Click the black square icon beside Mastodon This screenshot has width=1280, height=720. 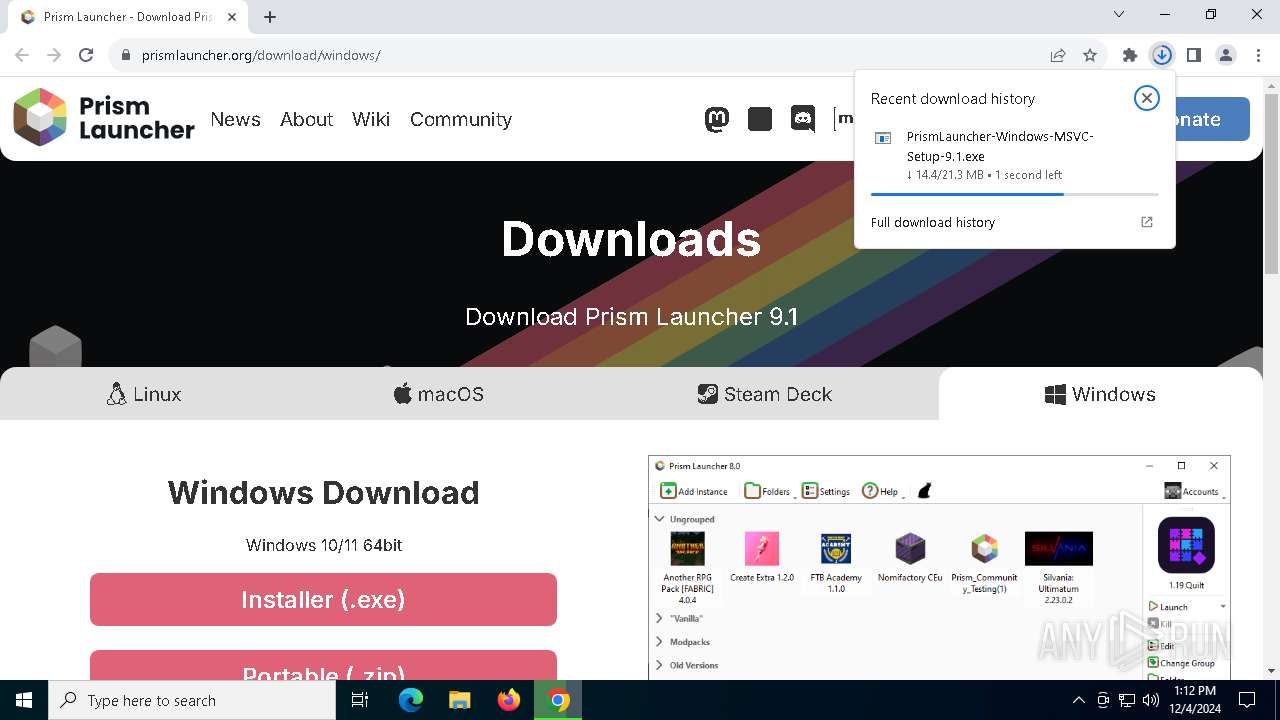[760, 120]
